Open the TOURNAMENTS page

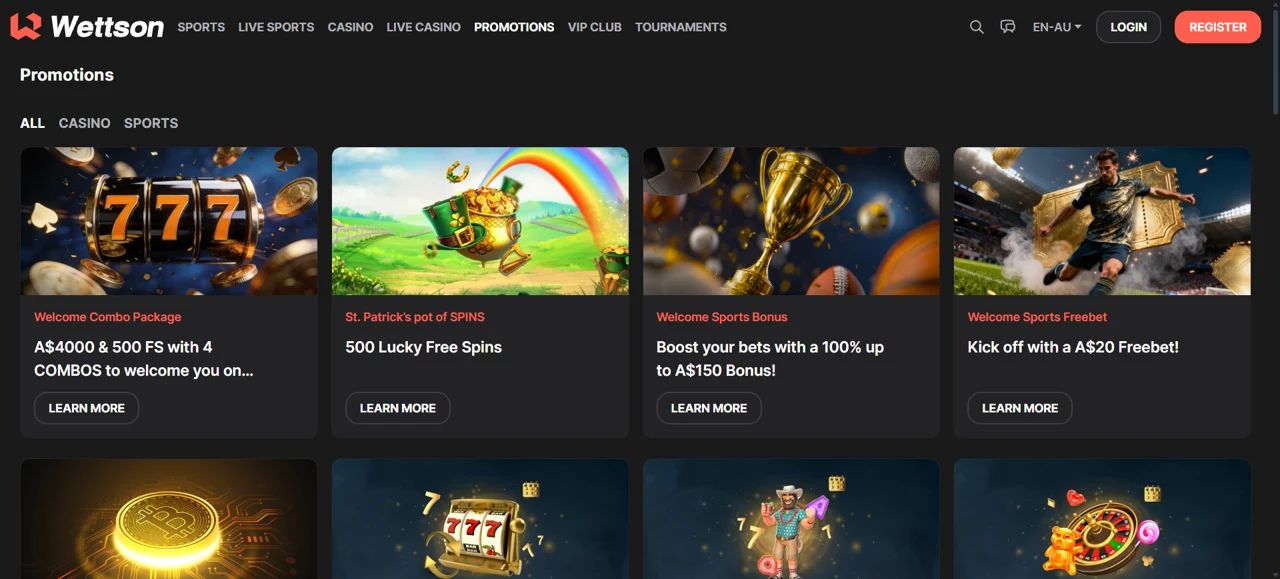680,27
